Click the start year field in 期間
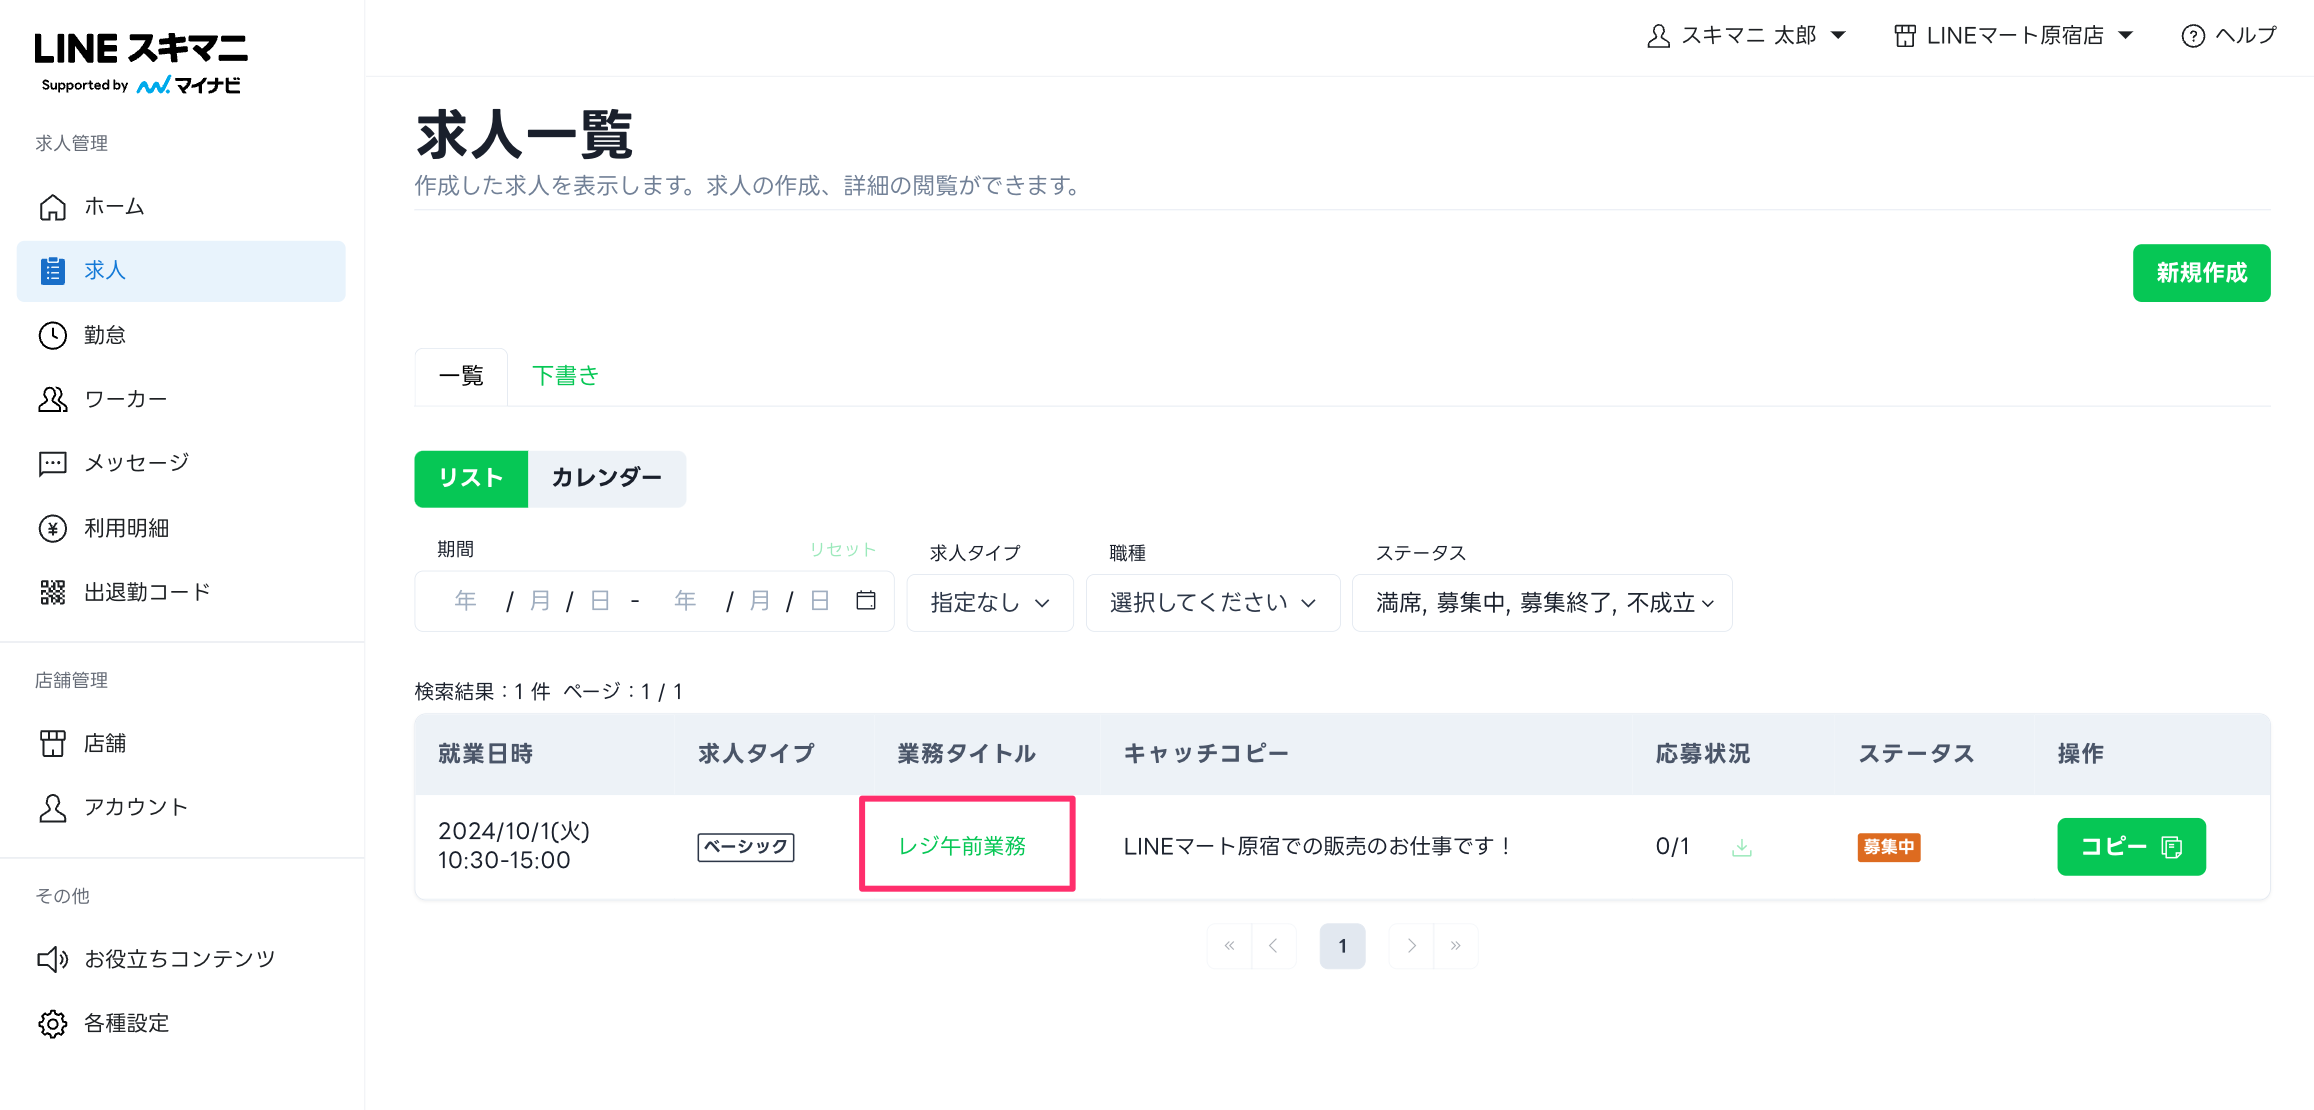This screenshot has height=1110, width=2314. (x=466, y=600)
